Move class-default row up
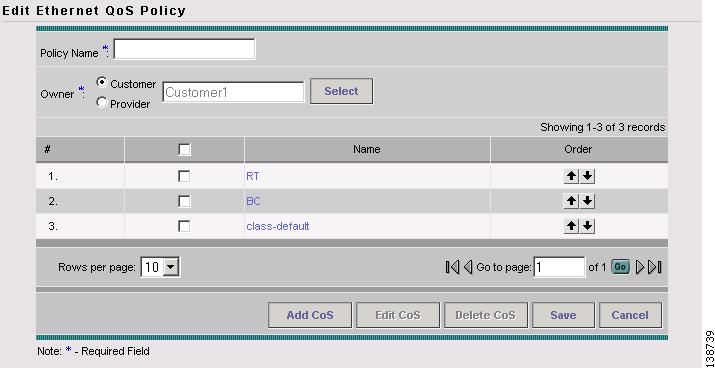715x368 pixels. (571, 226)
